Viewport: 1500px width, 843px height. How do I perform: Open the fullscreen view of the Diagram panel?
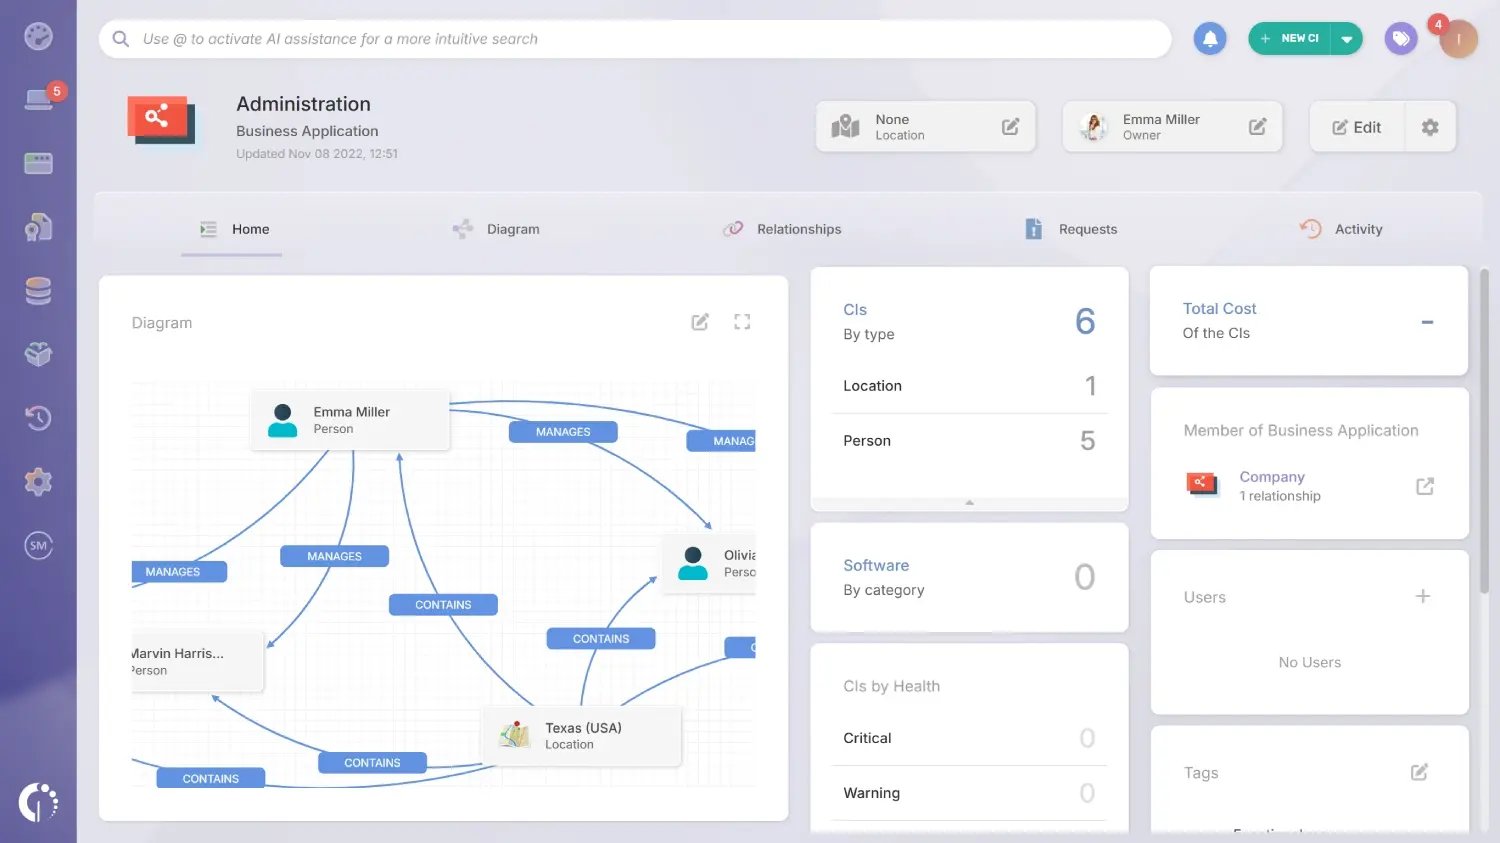tap(742, 321)
